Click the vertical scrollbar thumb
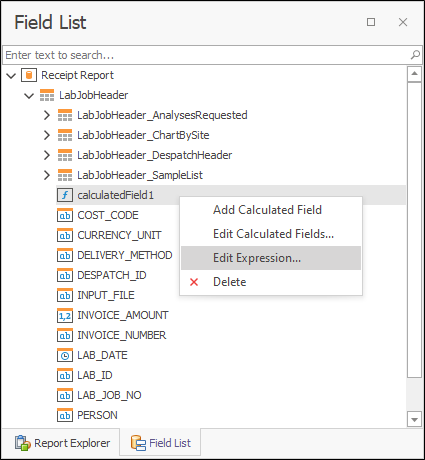 point(414,230)
